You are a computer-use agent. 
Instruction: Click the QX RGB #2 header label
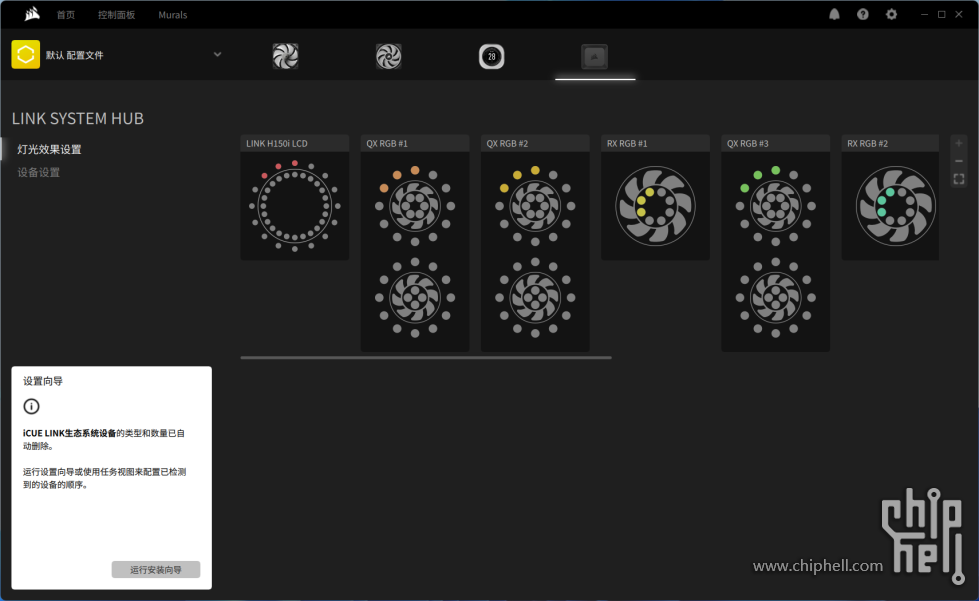(x=507, y=144)
